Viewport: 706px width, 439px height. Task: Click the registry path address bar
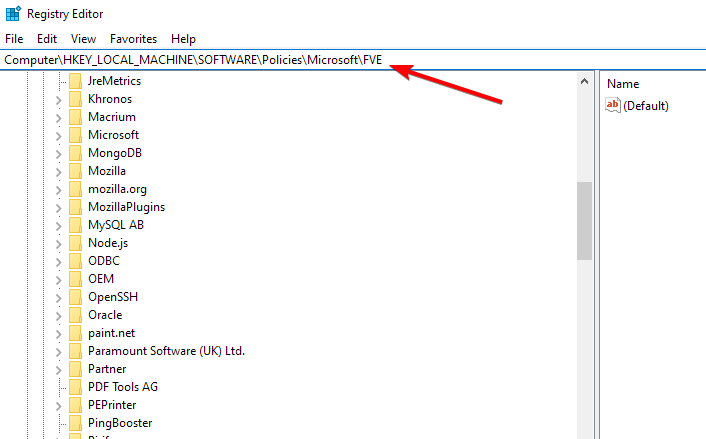click(353, 60)
